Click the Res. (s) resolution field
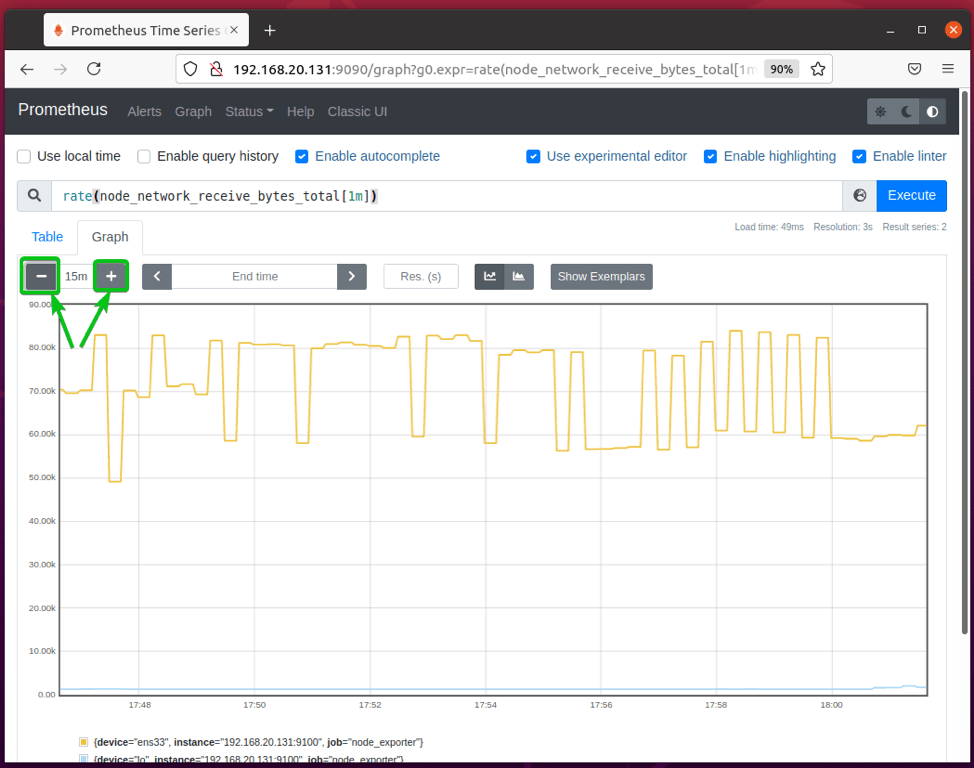 [x=421, y=277]
